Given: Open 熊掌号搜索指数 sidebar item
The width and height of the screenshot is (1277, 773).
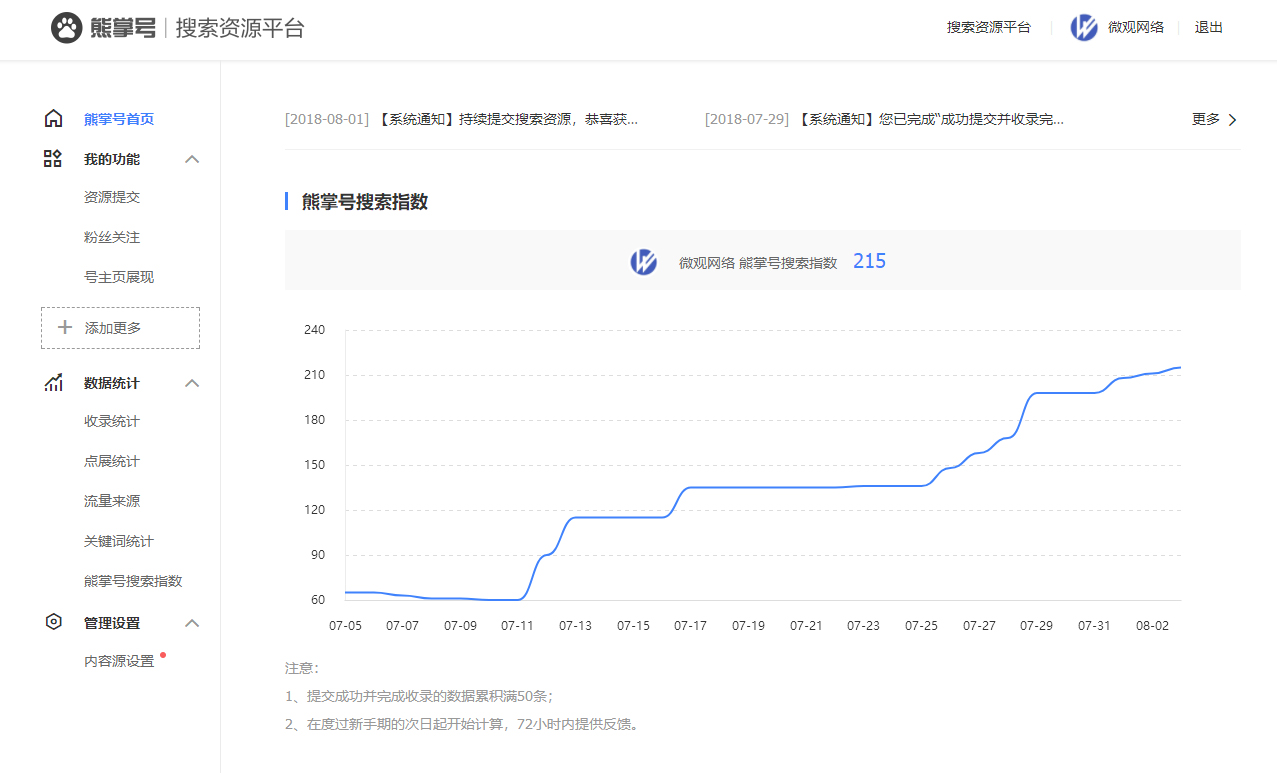Looking at the screenshot, I should (133, 581).
